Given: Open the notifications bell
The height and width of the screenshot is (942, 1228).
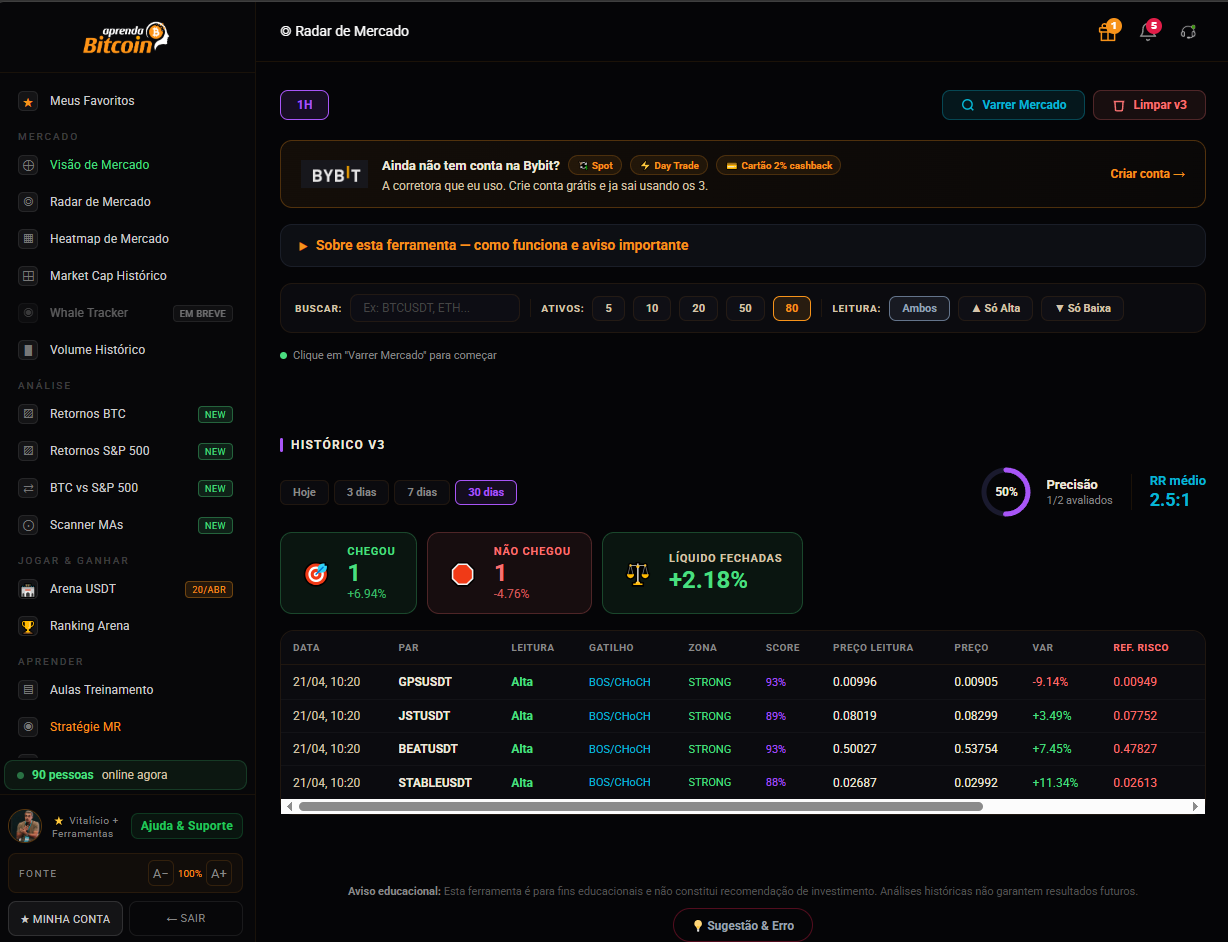Looking at the screenshot, I should click(x=1148, y=32).
